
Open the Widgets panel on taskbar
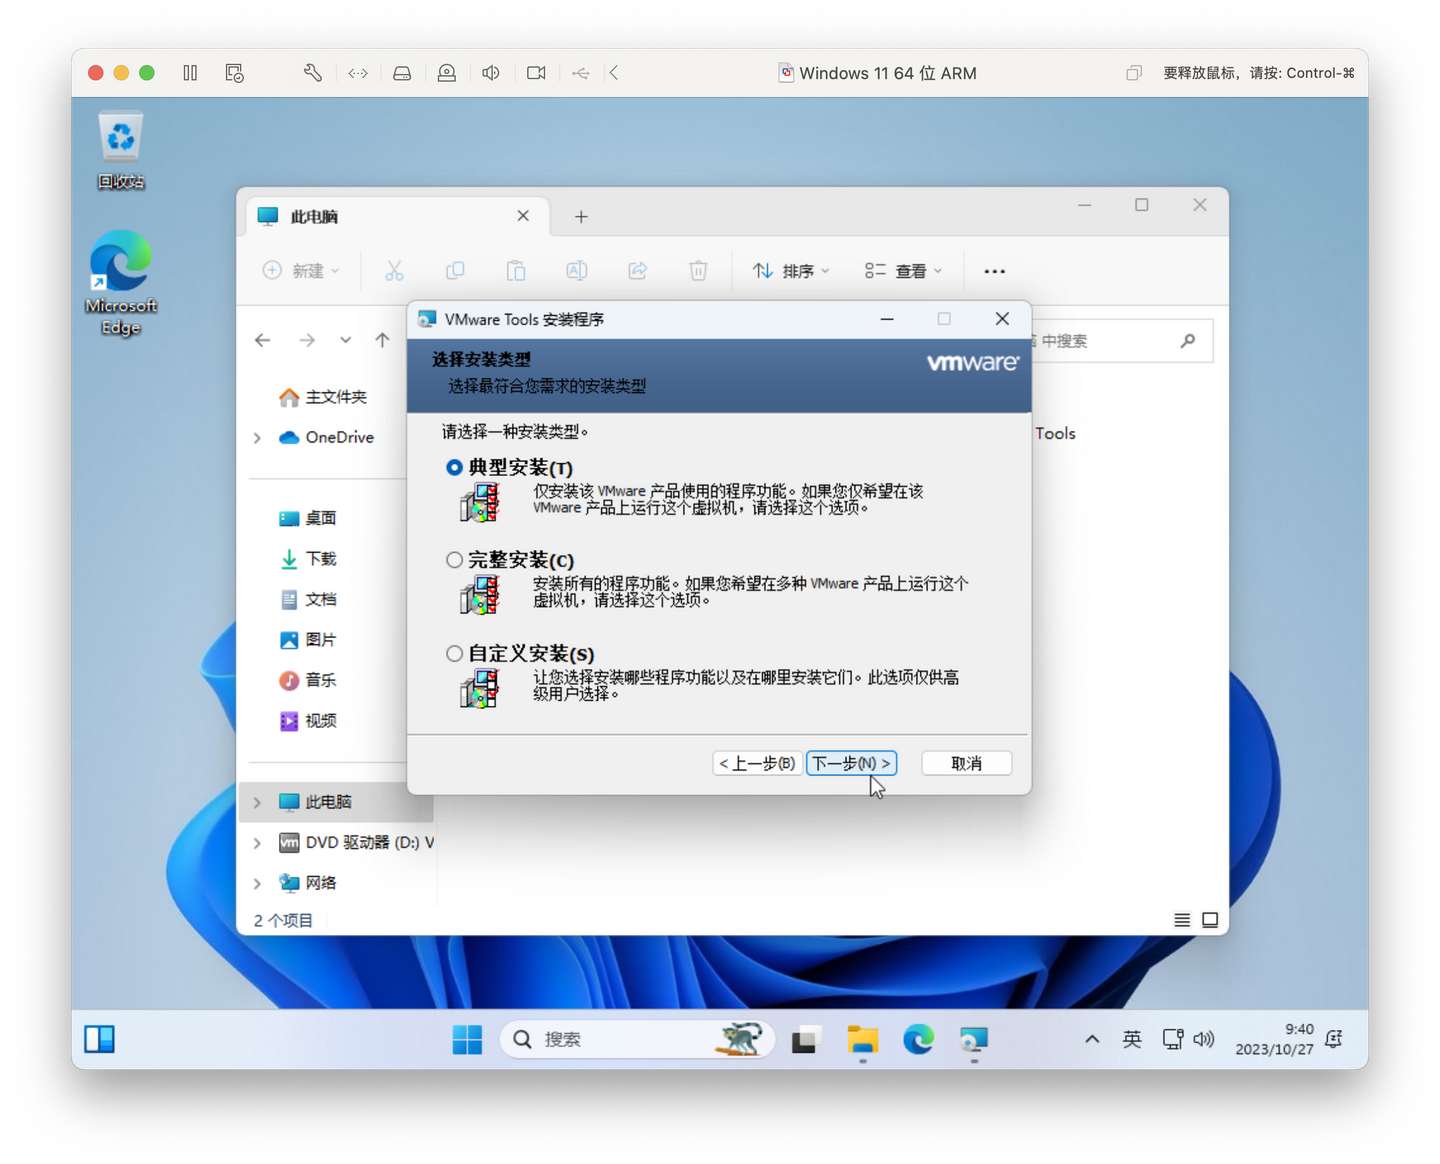[x=100, y=1039]
